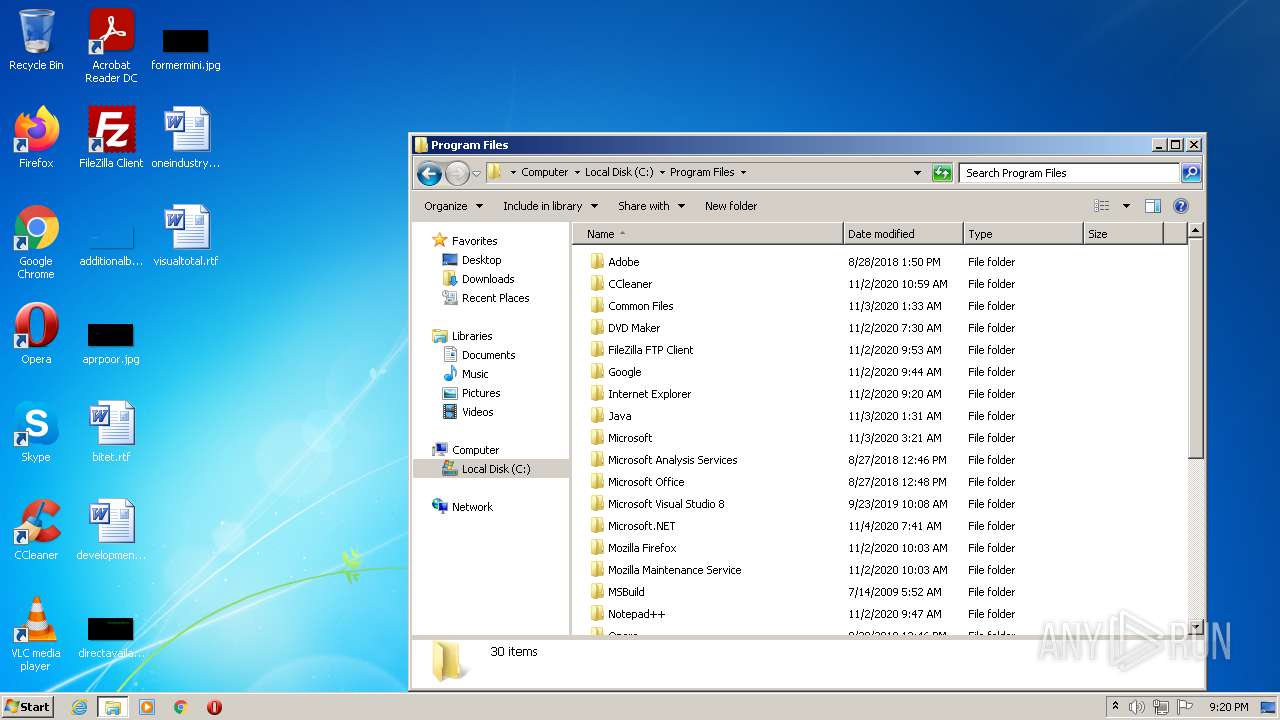Click the Chrome icon in the taskbar

point(181,707)
